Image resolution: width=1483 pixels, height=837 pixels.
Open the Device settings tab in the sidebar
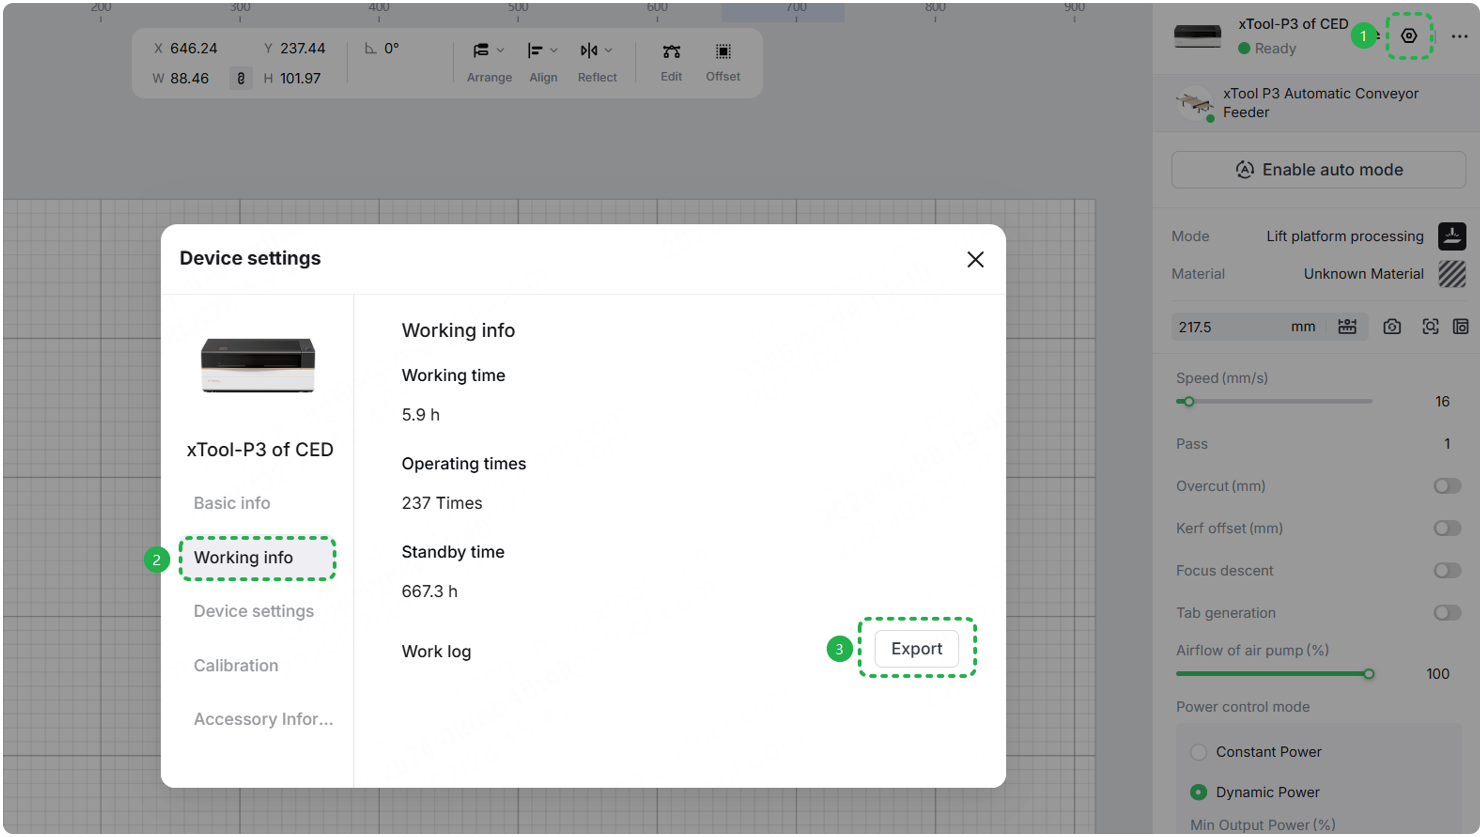coord(254,611)
